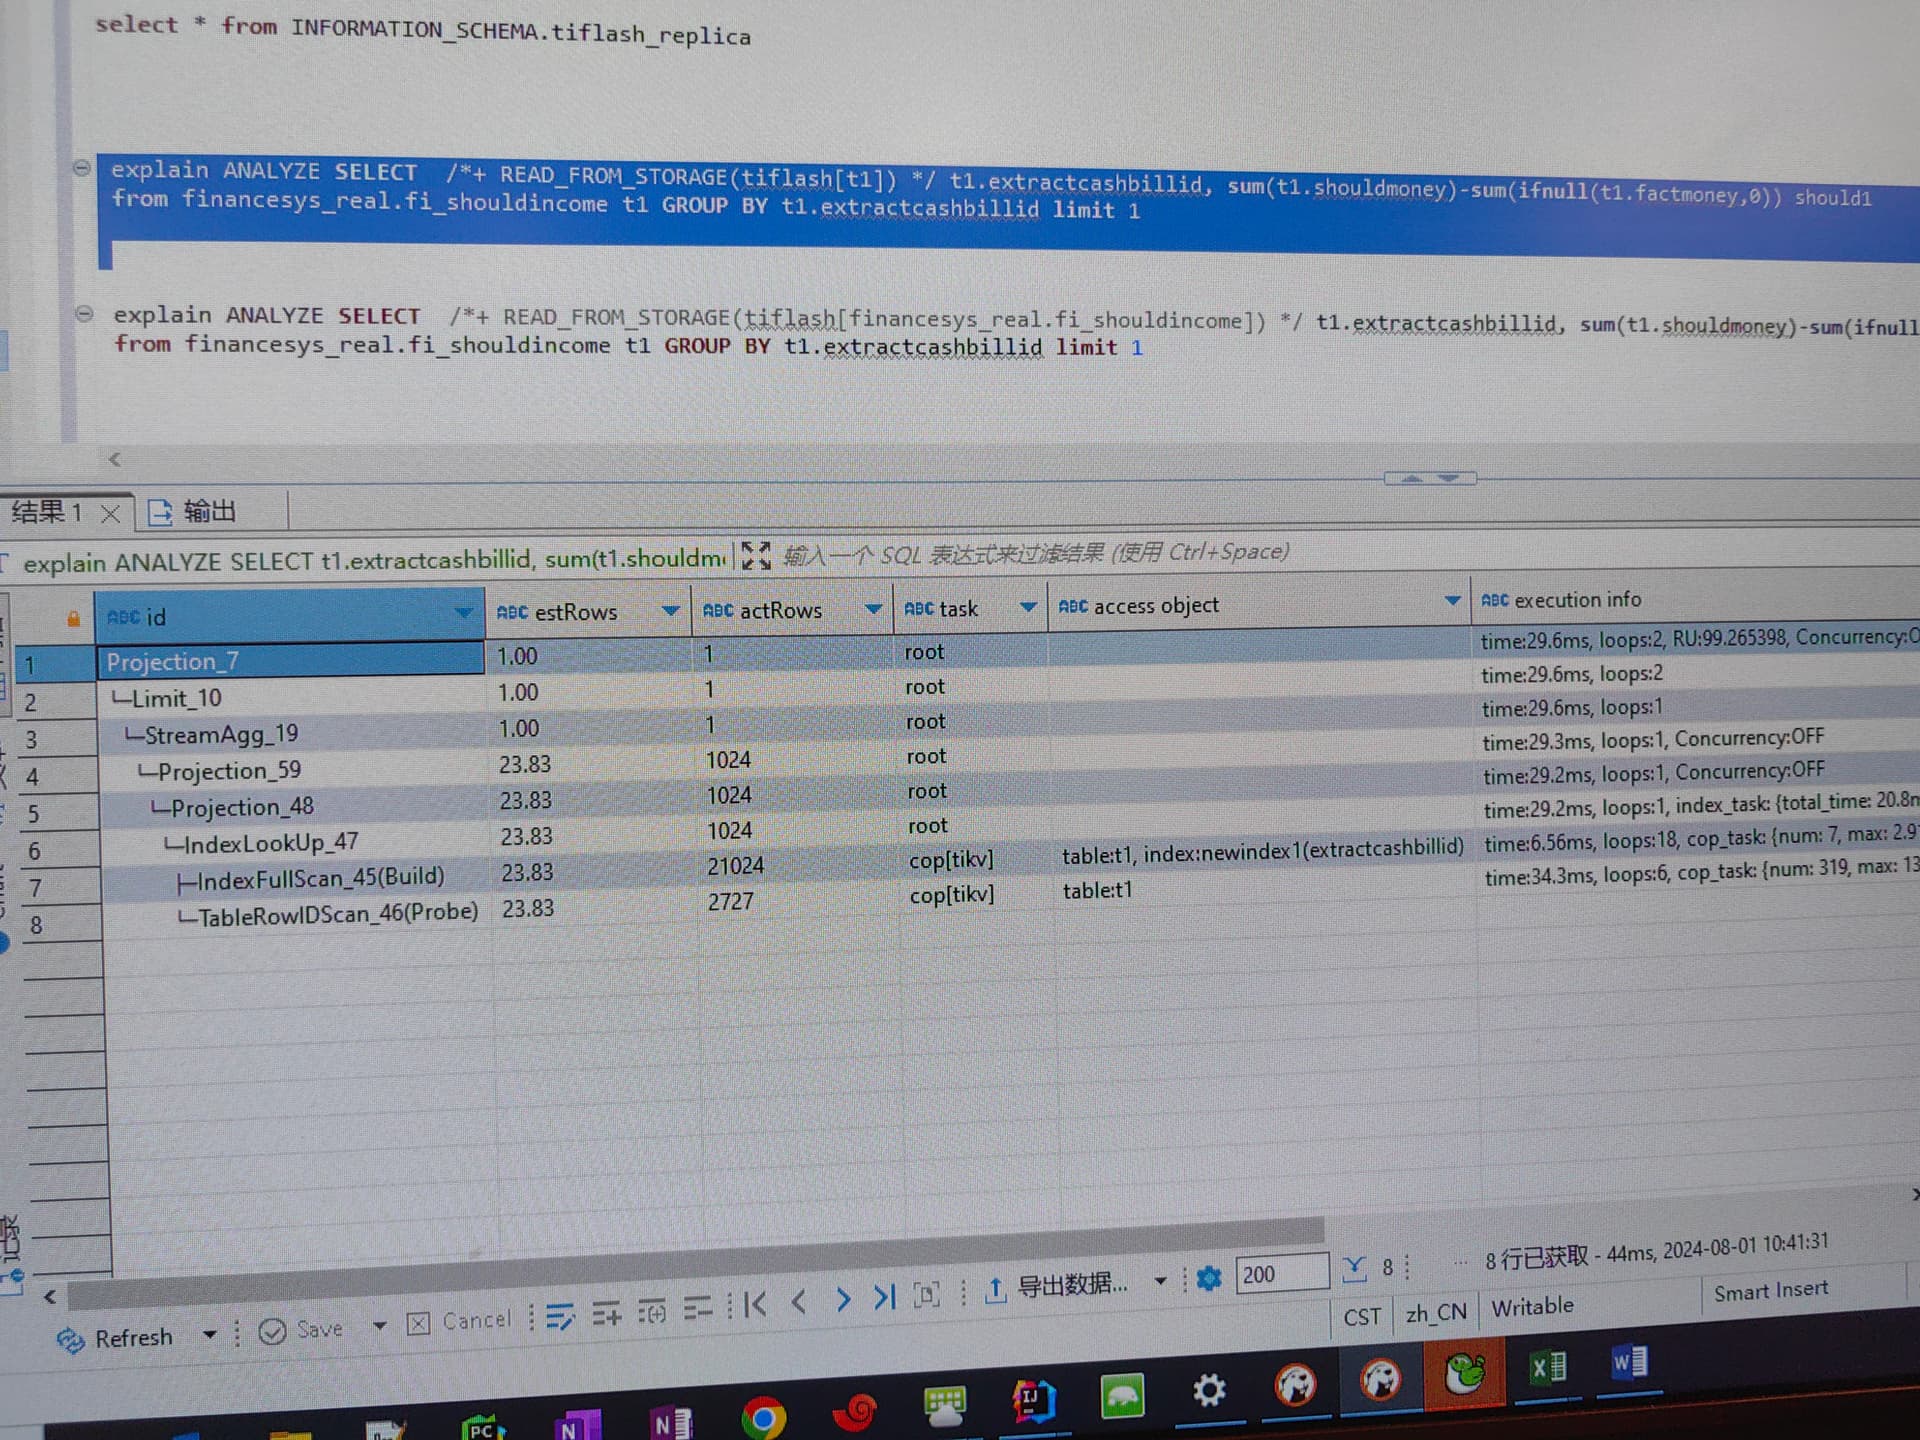This screenshot has width=1920, height=1440.
Task: Open the estRows column filter dropdown
Action: coord(670,610)
